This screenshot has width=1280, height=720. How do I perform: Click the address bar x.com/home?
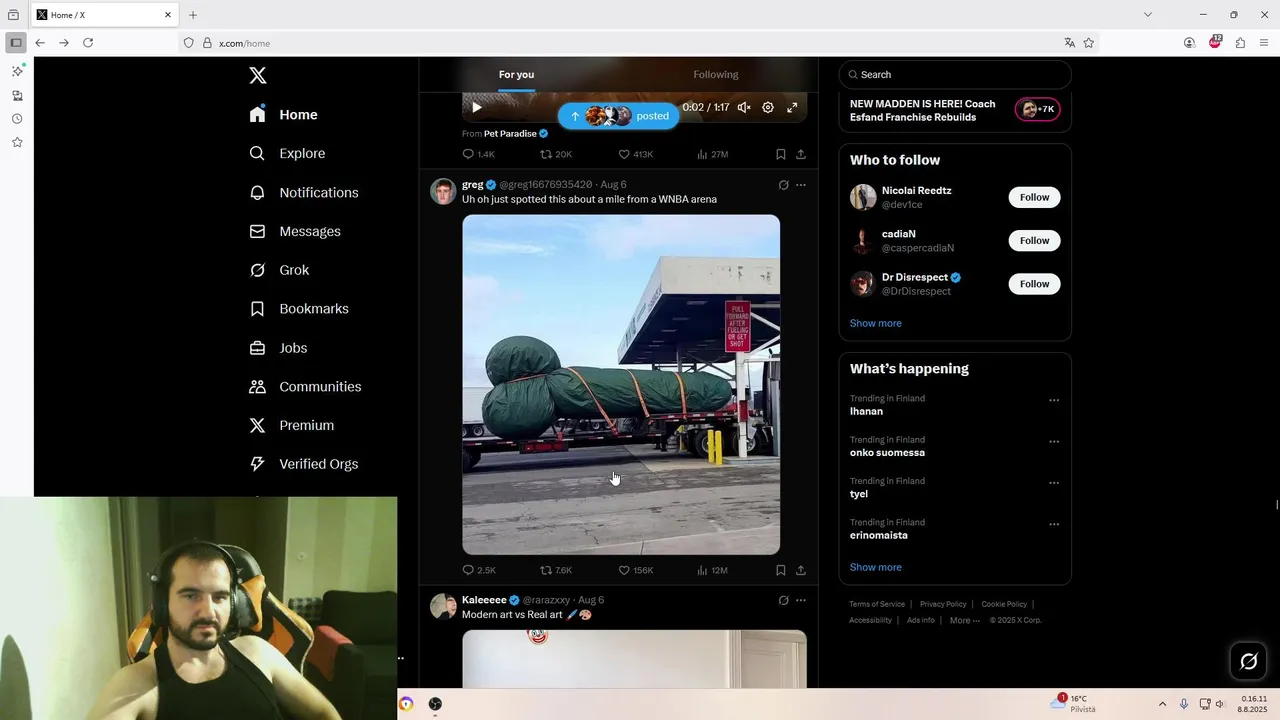(x=620, y=43)
